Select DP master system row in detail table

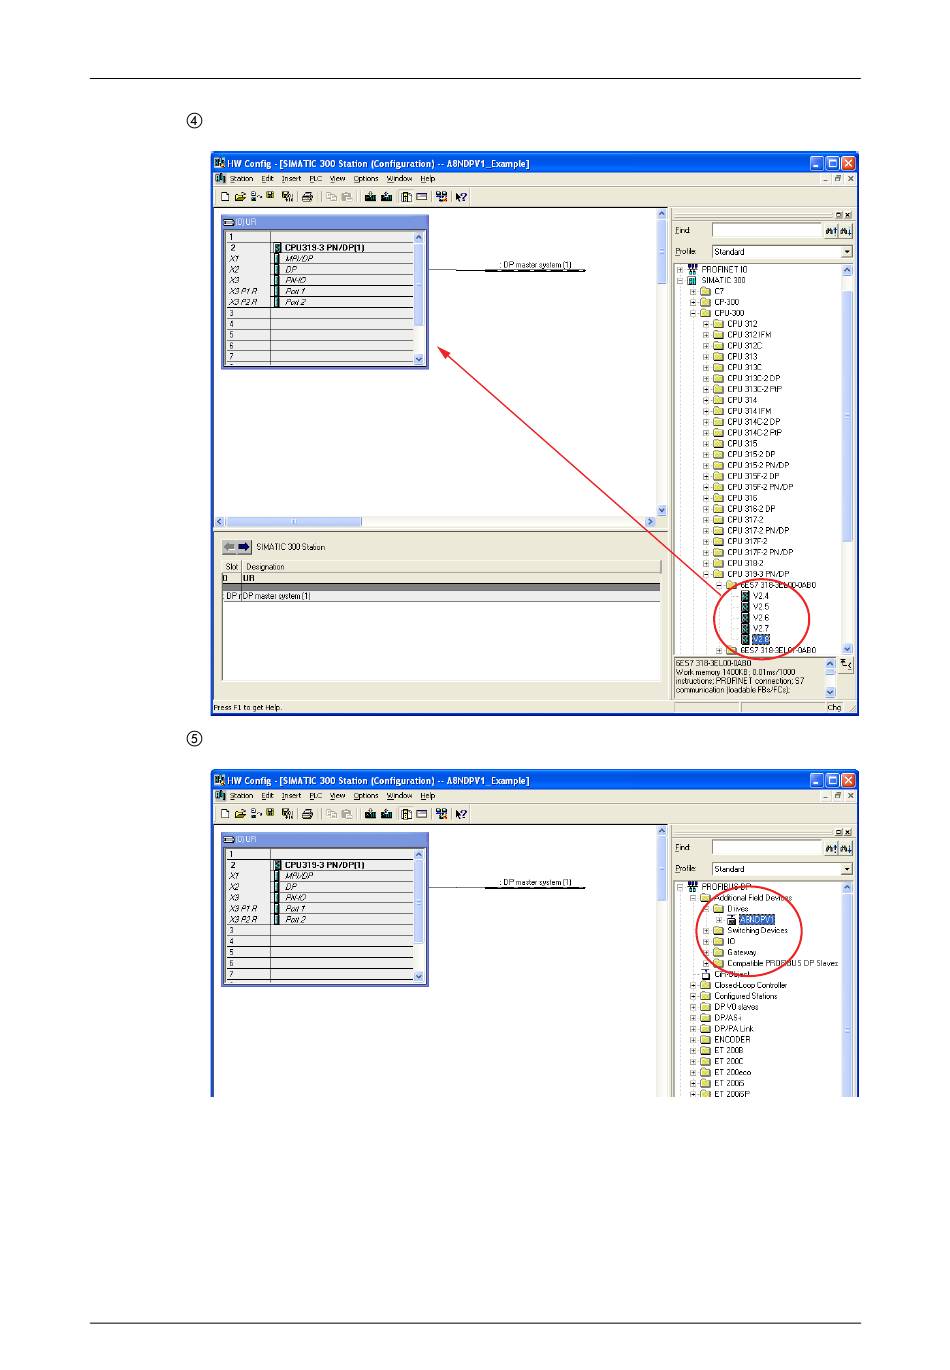point(441,596)
